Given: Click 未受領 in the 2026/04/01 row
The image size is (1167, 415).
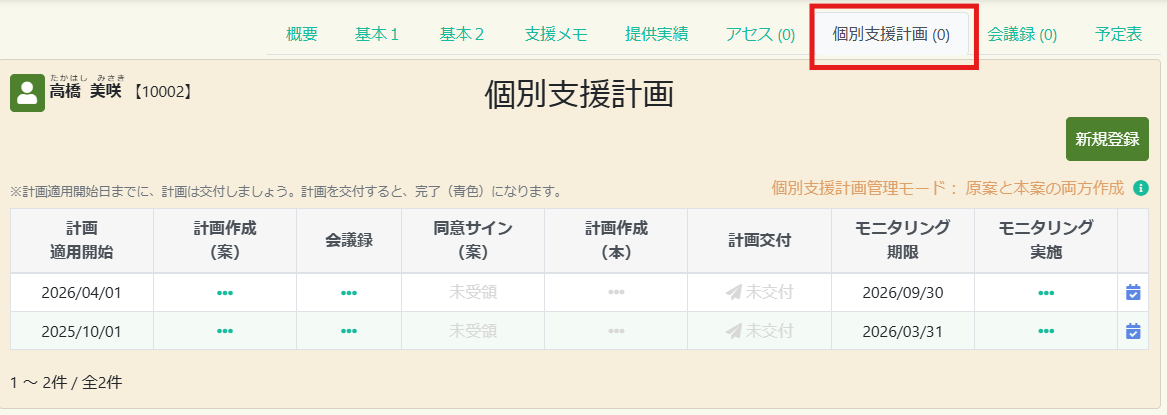Looking at the screenshot, I should coord(473,293).
